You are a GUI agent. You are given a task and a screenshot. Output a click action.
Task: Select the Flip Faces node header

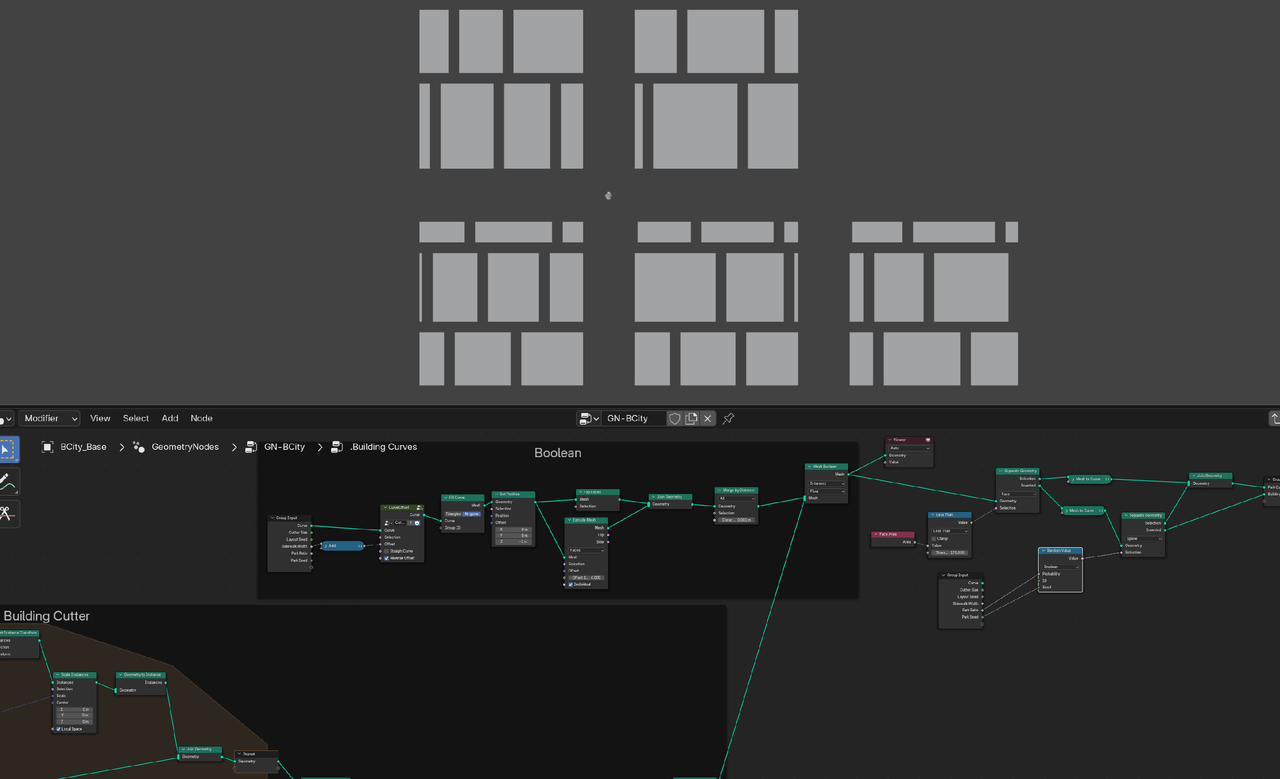coord(598,492)
